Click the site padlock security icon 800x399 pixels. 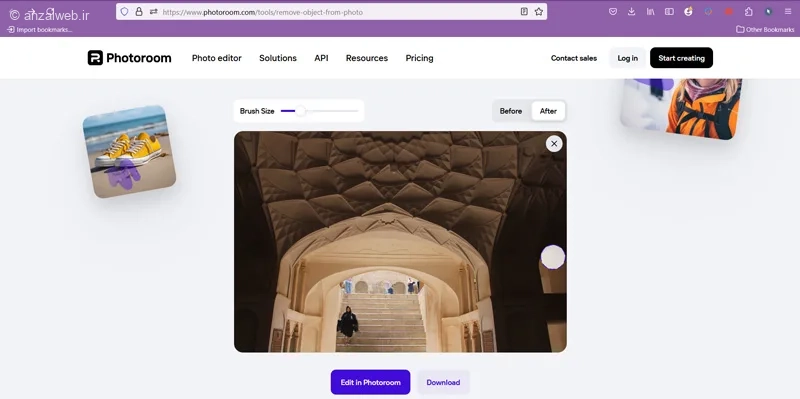tap(139, 12)
